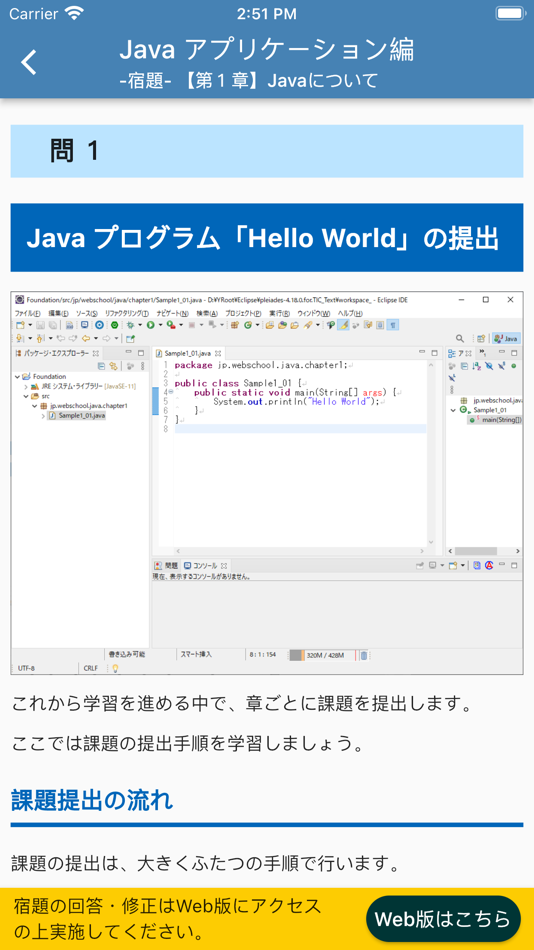Tap the sentence 課題の提出は、大きくふたつの手順で行います。
Viewport: 534px width, 950px height.
point(206,862)
